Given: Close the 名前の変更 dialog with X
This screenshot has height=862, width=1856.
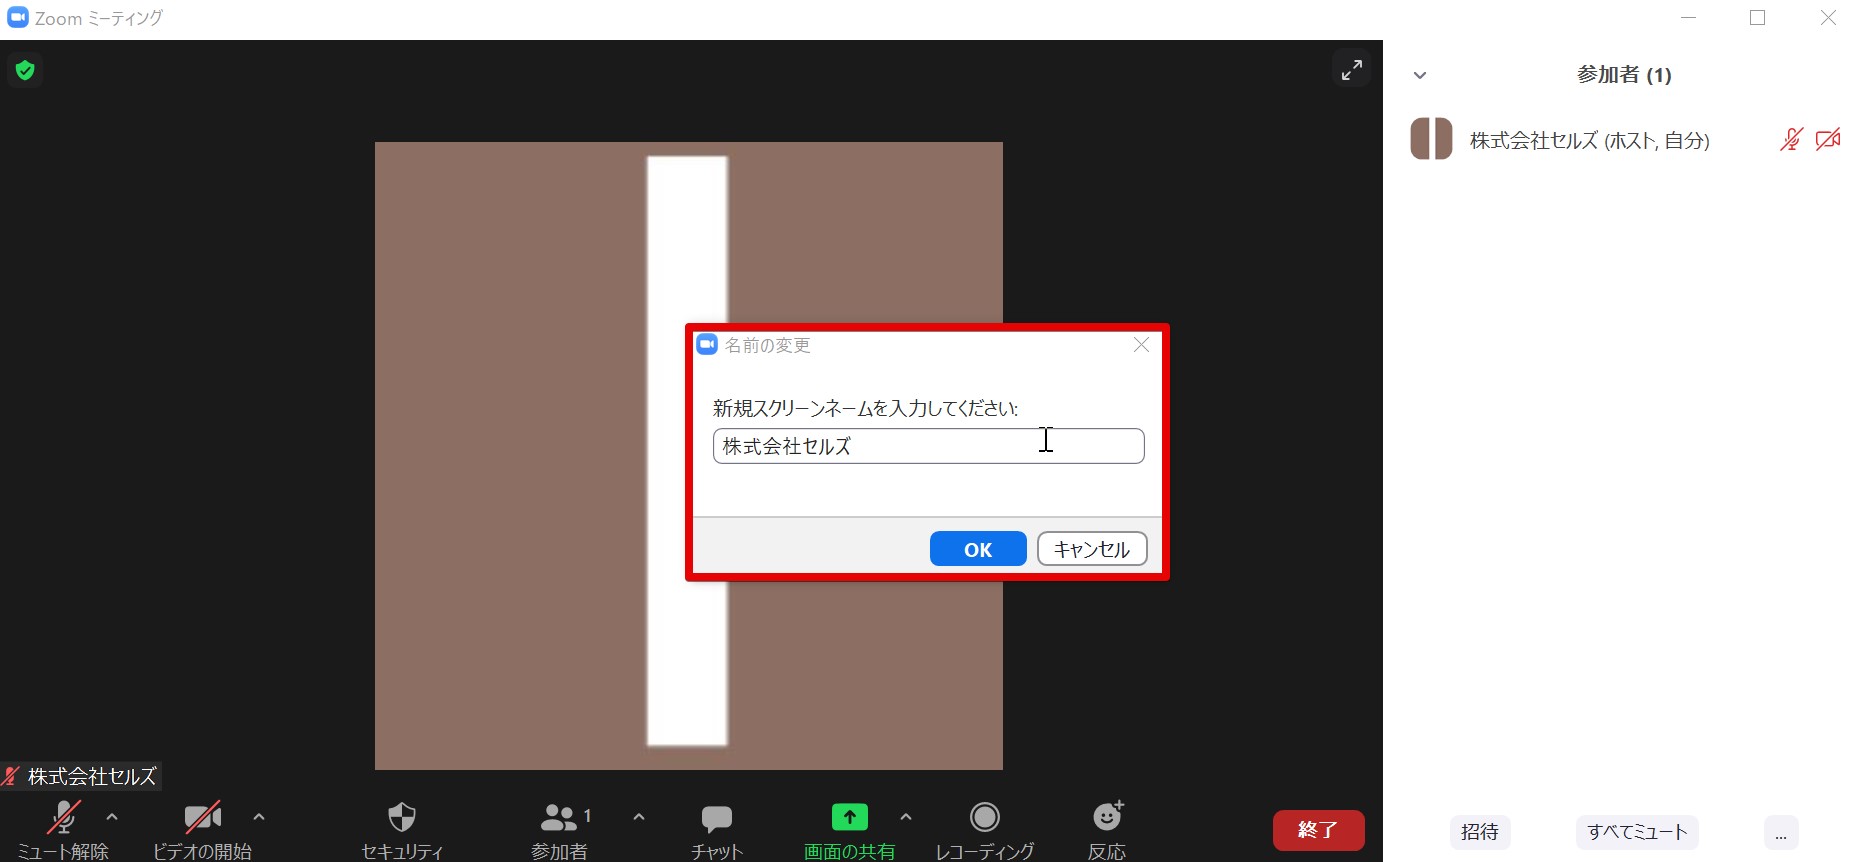Looking at the screenshot, I should pyautogui.click(x=1141, y=345).
